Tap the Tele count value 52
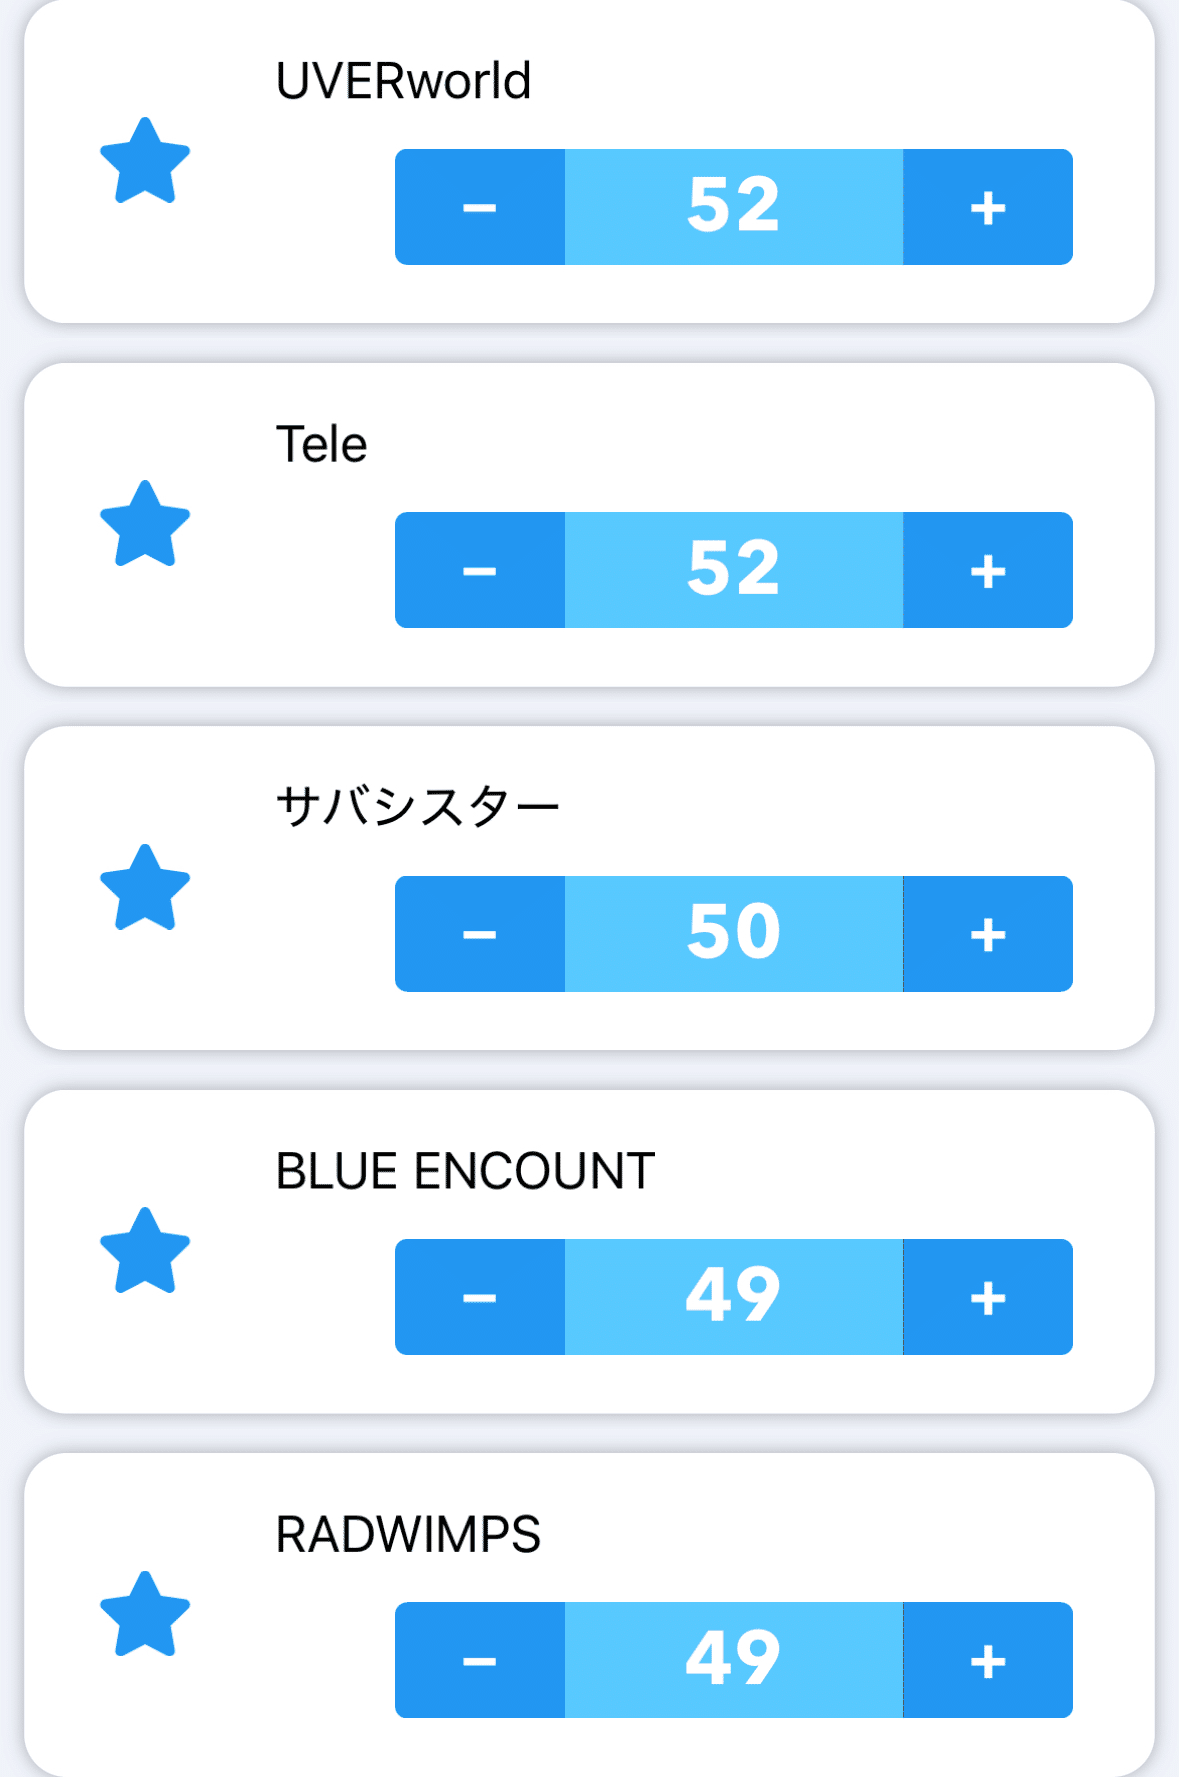The height and width of the screenshot is (1777, 1179). tap(734, 570)
